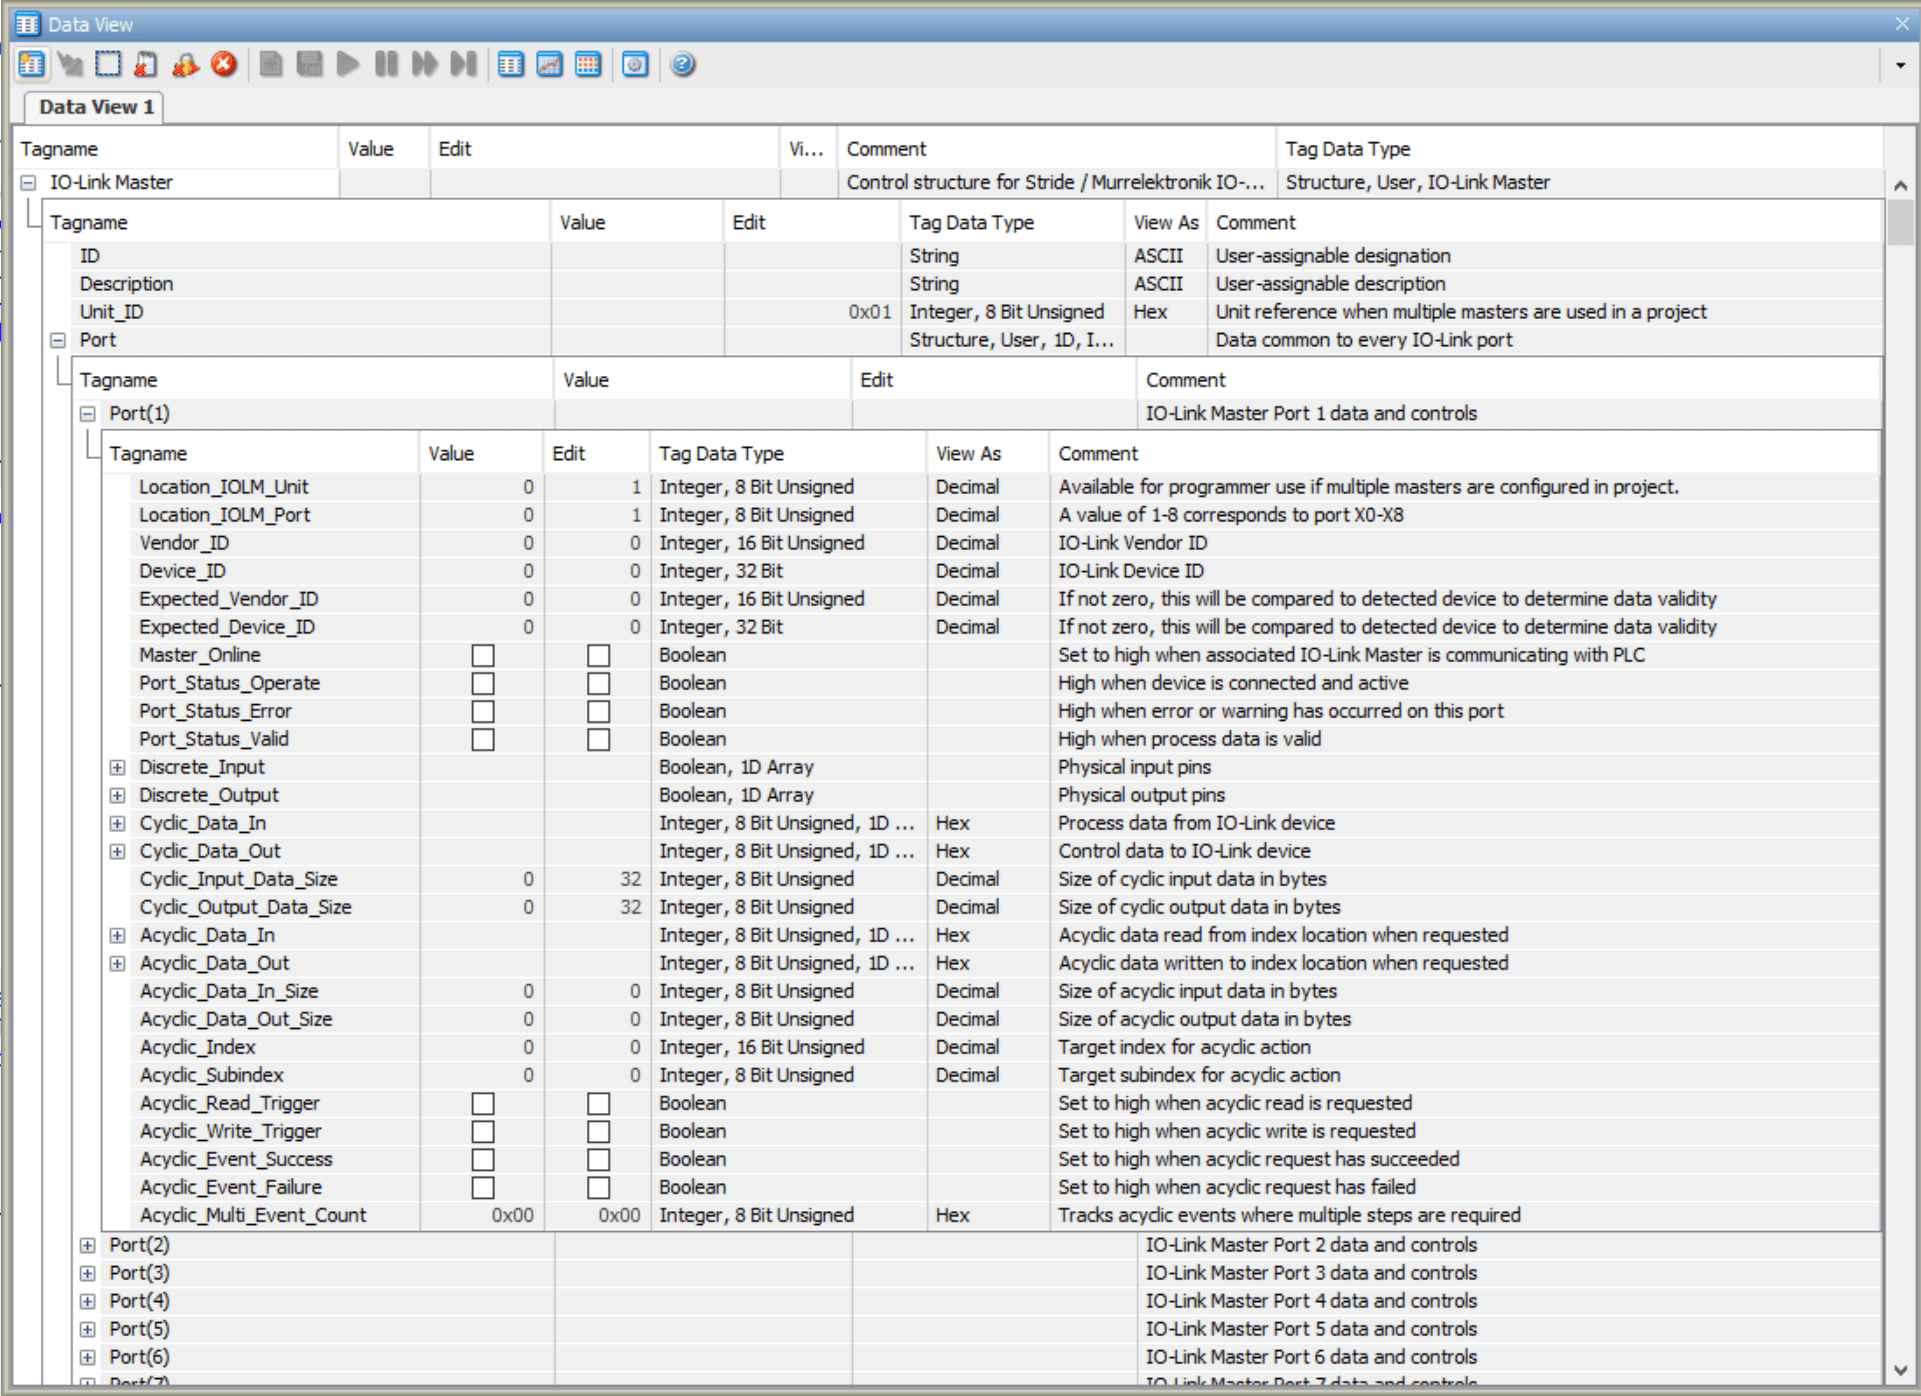Image resolution: width=1921 pixels, height=1396 pixels.
Task: Expand the Port(2) node
Action: coord(88,1245)
